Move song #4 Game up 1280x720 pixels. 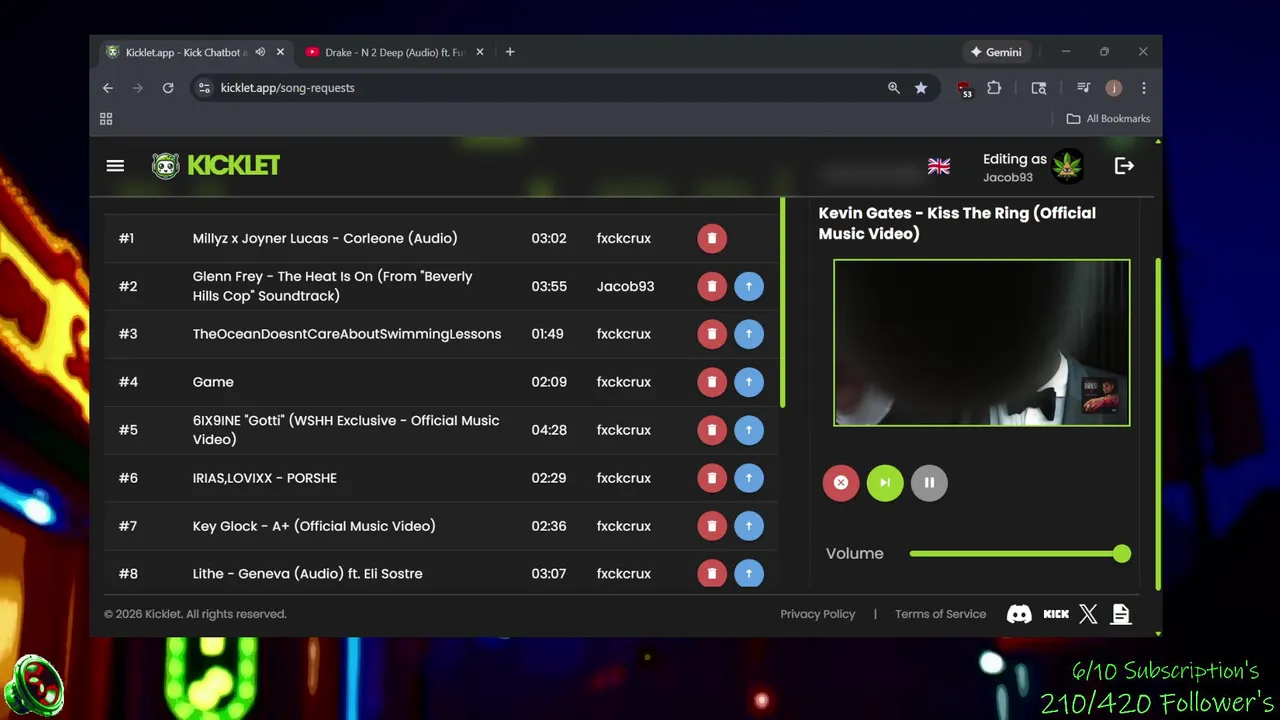click(749, 382)
